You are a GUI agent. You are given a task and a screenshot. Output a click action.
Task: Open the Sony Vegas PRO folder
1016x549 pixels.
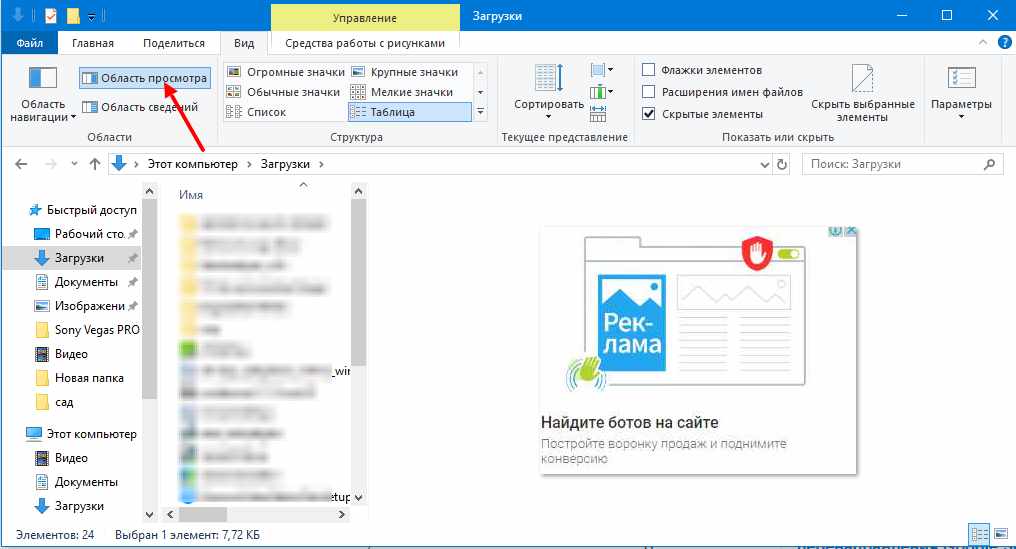pos(86,330)
